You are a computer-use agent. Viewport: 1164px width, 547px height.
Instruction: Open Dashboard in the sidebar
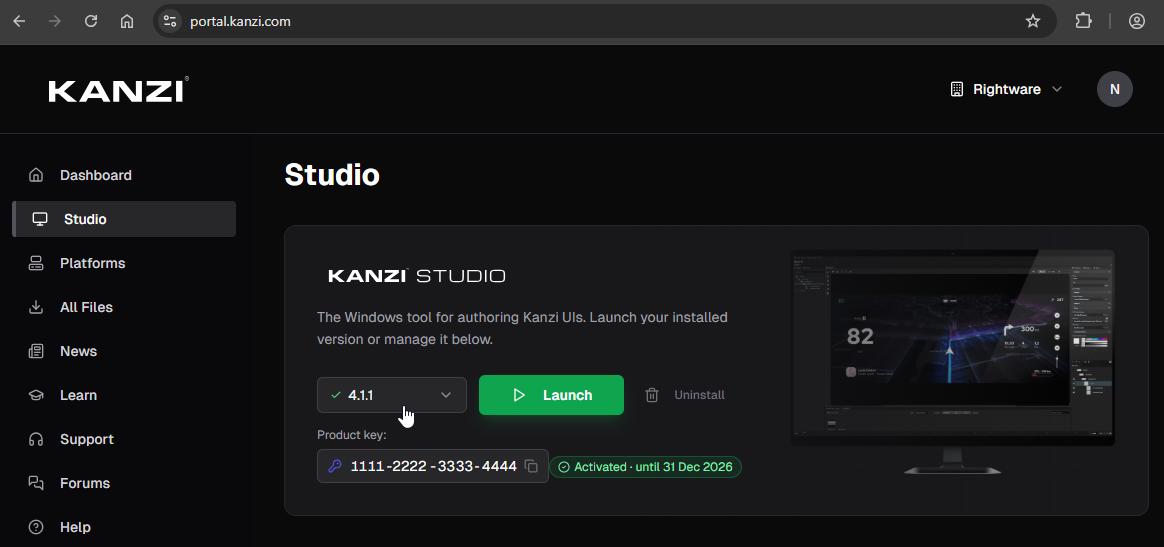click(x=124, y=175)
